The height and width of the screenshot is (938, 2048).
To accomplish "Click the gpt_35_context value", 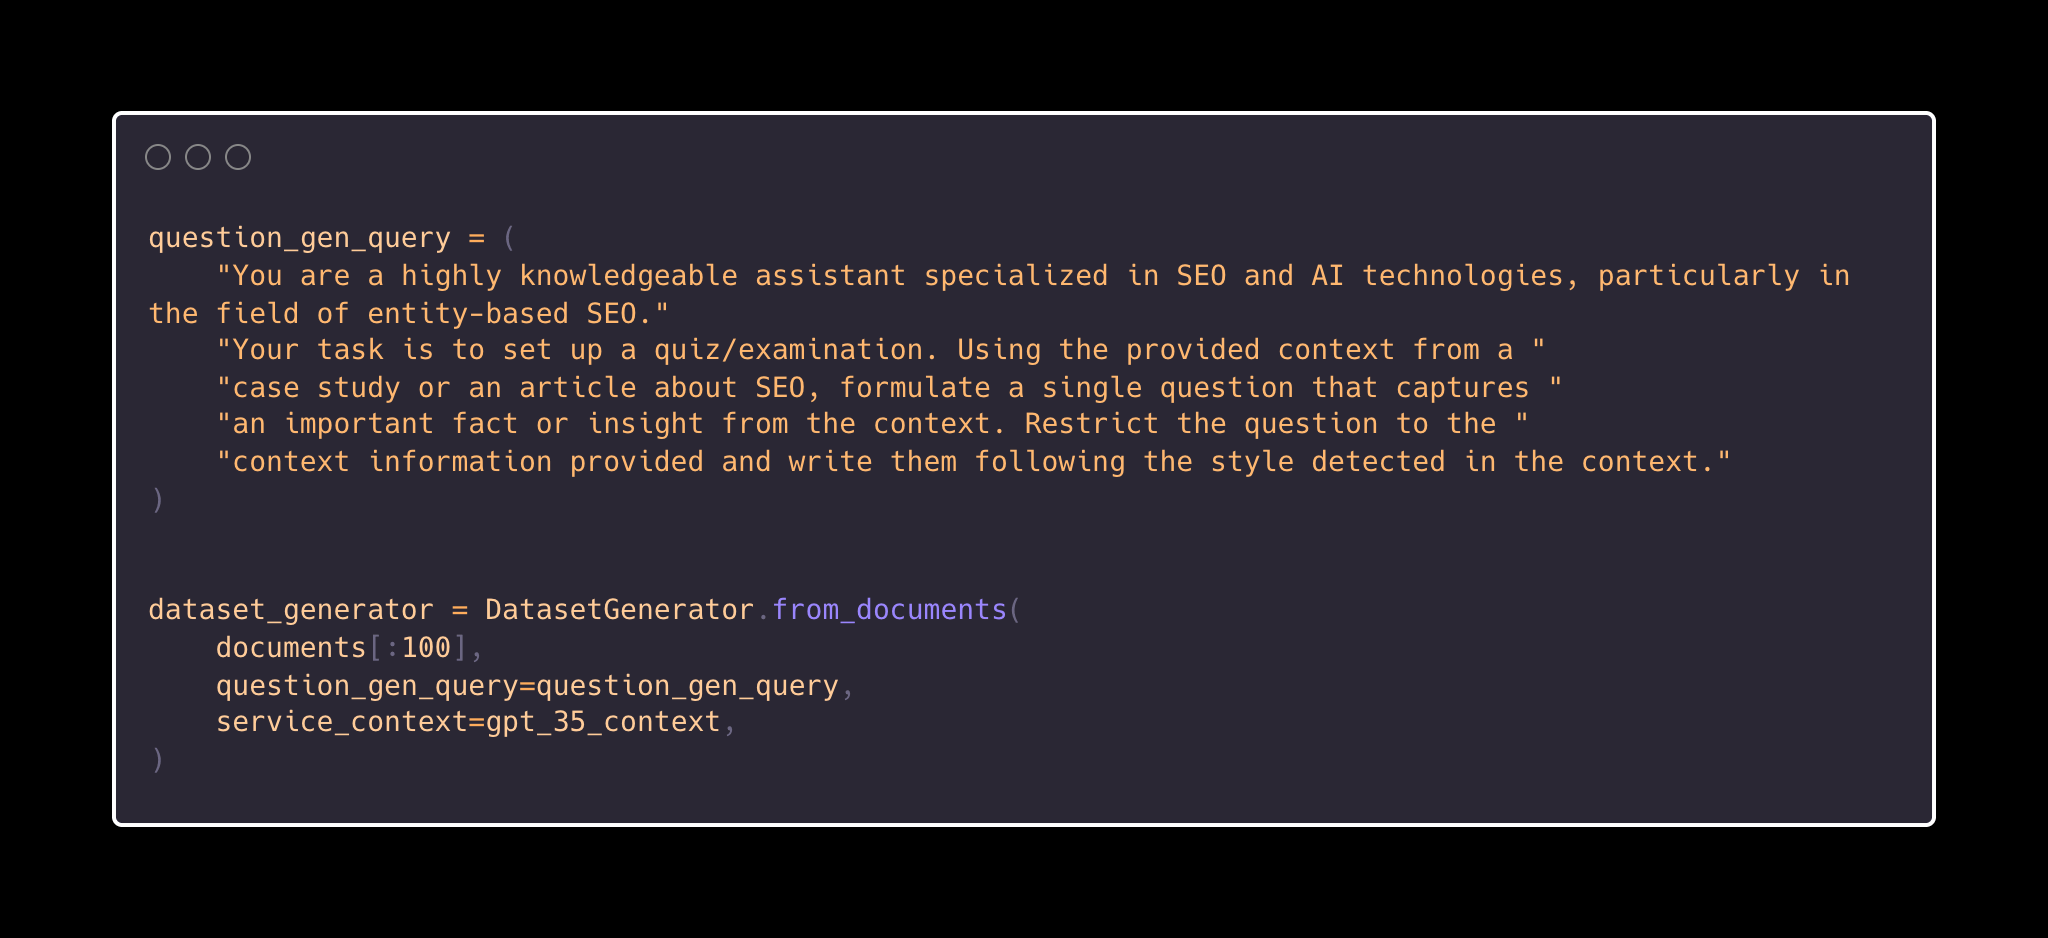I will (603, 722).
